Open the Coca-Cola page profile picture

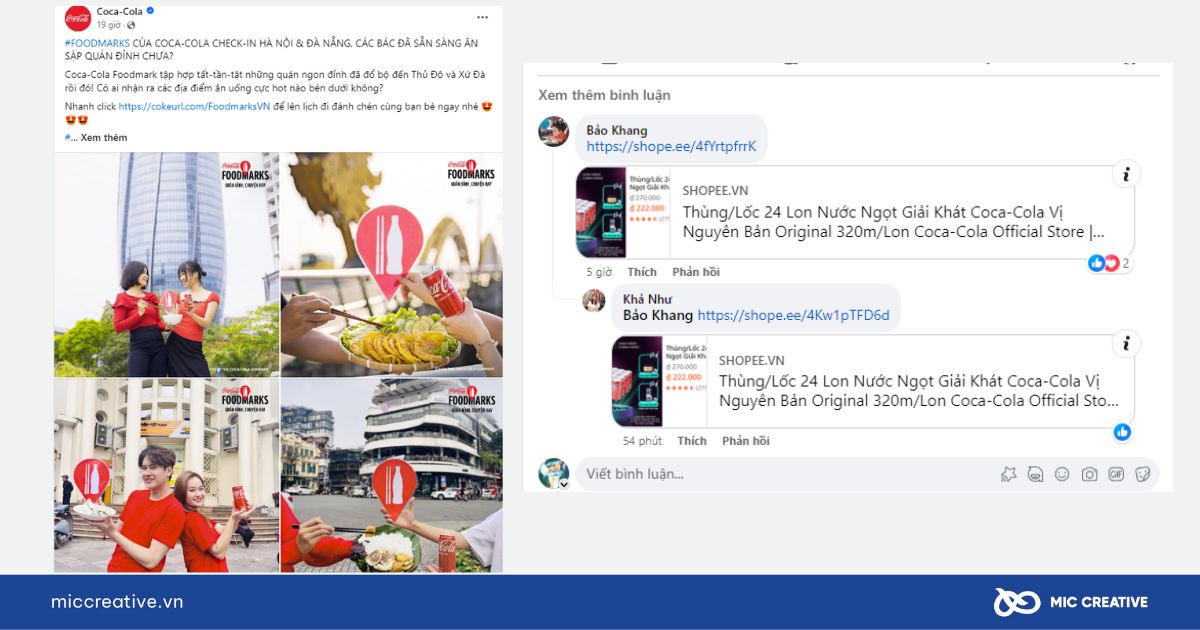coord(78,18)
